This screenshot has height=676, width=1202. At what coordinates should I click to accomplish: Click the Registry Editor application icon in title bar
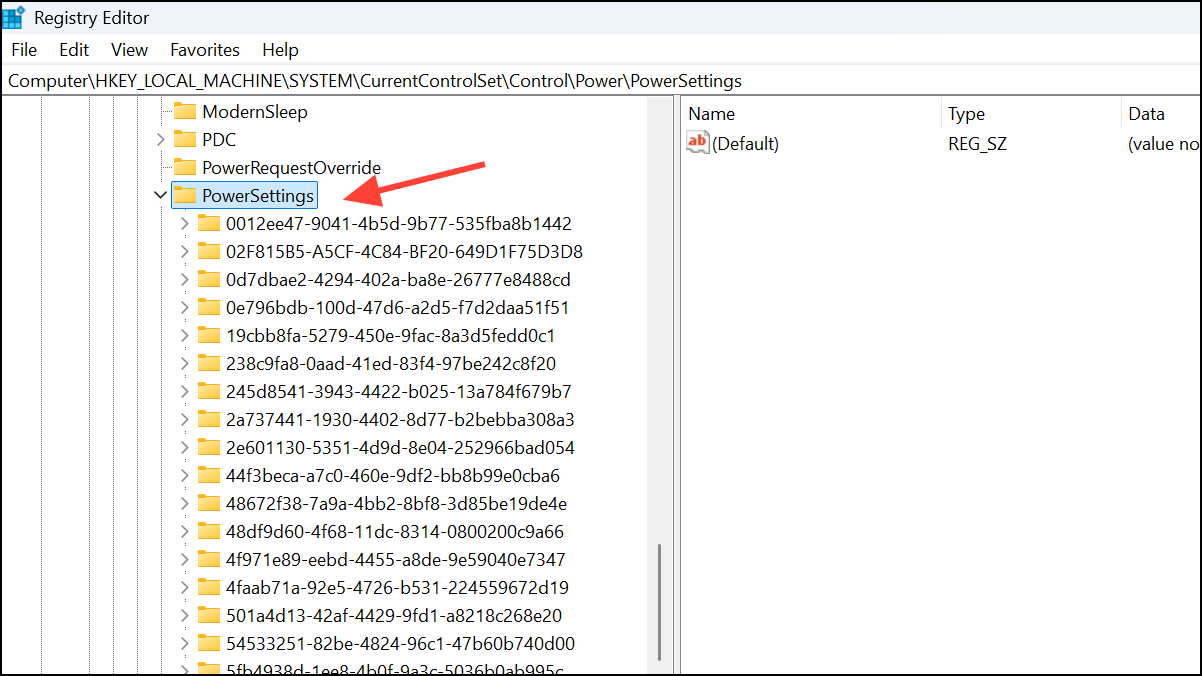(14, 16)
